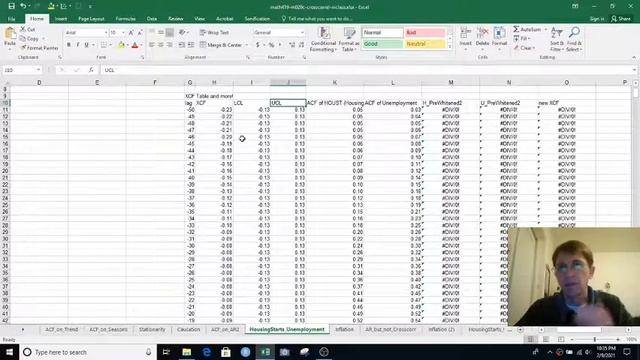The width and height of the screenshot is (640, 360).
Task: Align text right
Action: tap(170, 45)
